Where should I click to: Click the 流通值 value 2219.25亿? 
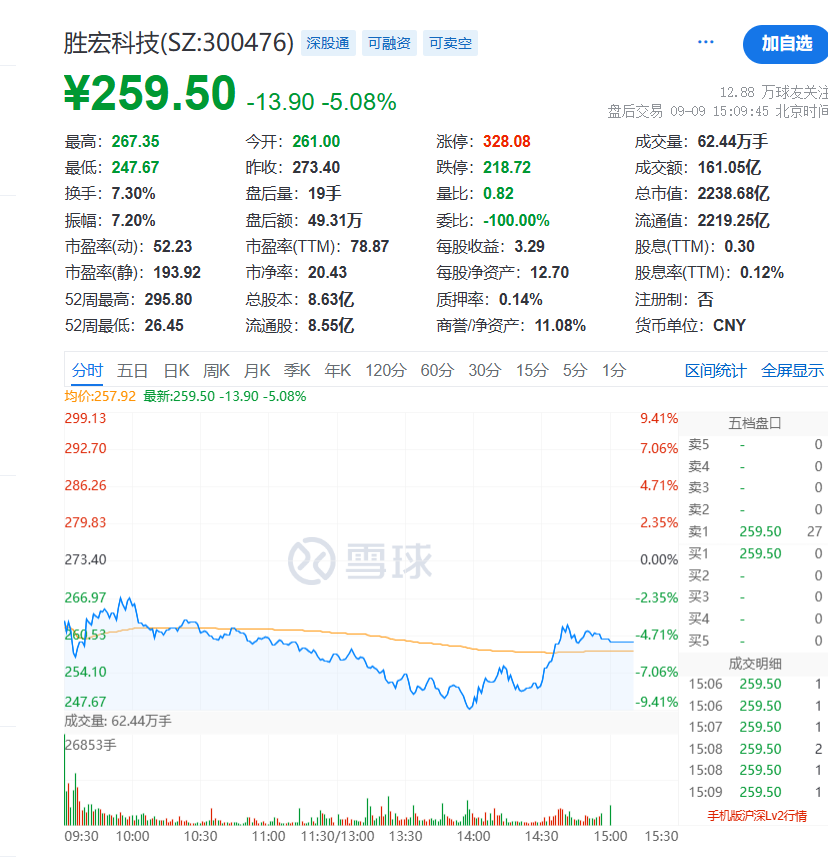point(733,220)
